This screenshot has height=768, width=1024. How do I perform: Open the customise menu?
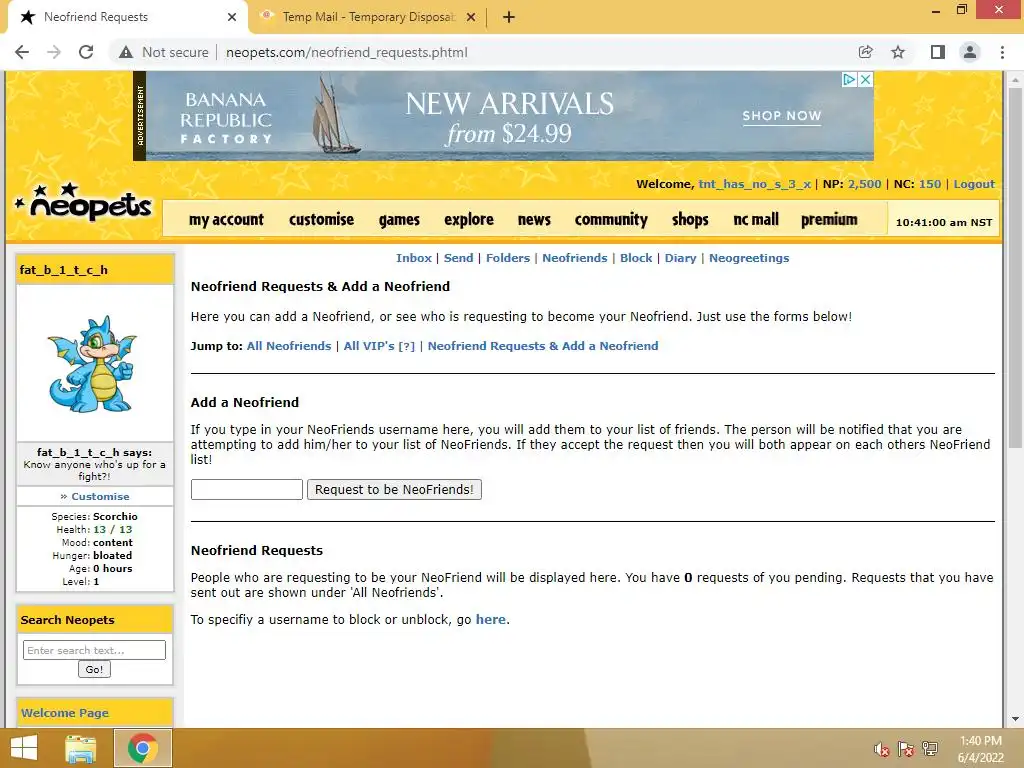pyautogui.click(x=321, y=219)
